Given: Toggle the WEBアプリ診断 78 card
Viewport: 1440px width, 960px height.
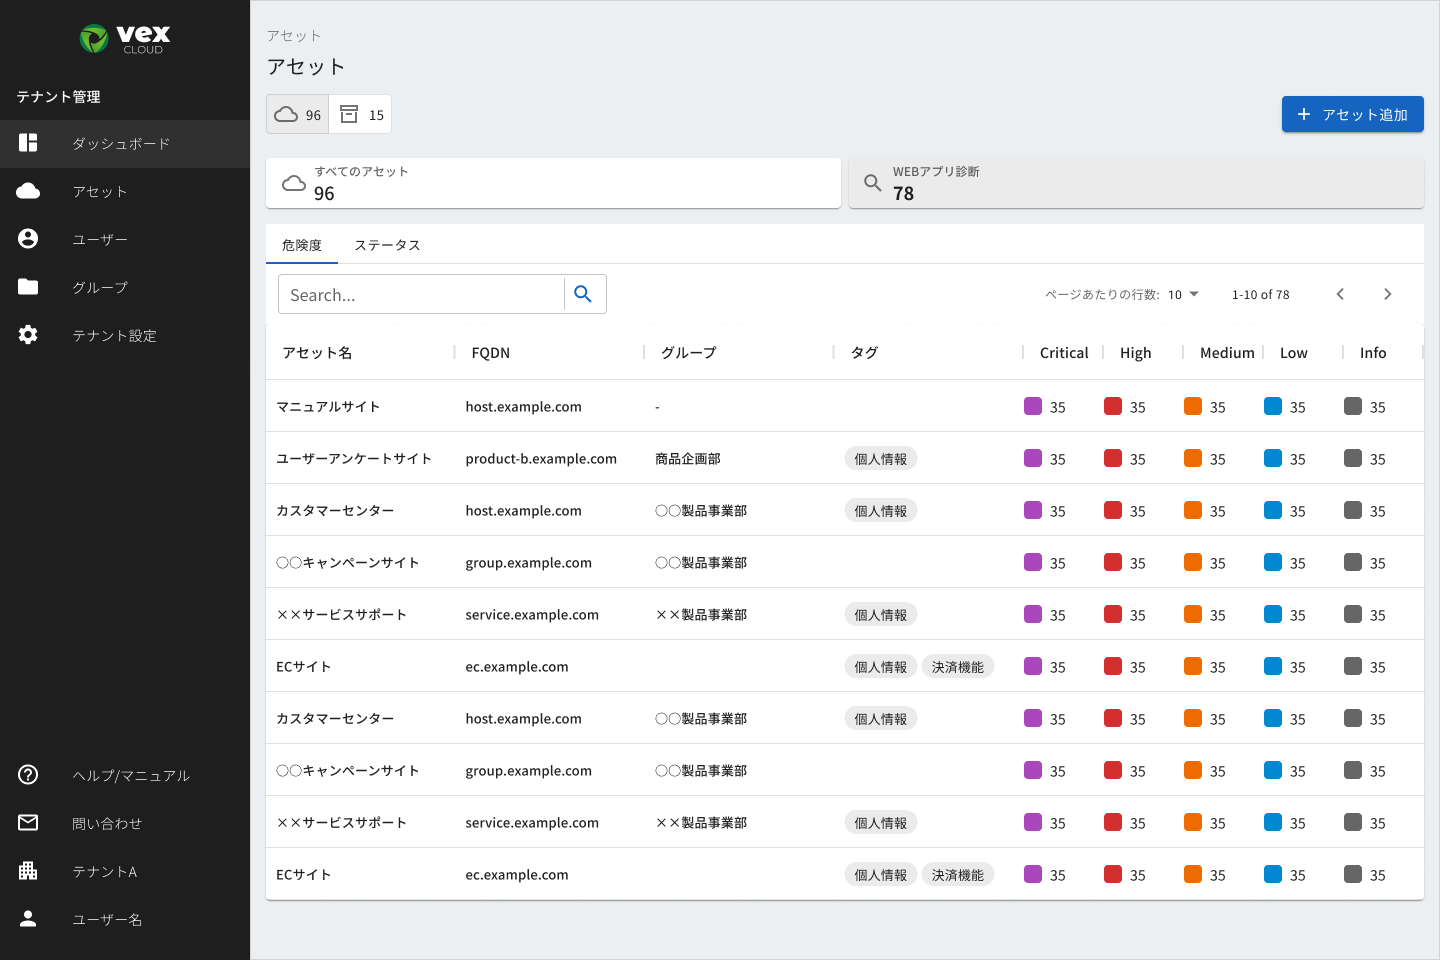Looking at the screenshot, I should (1136, 182).
